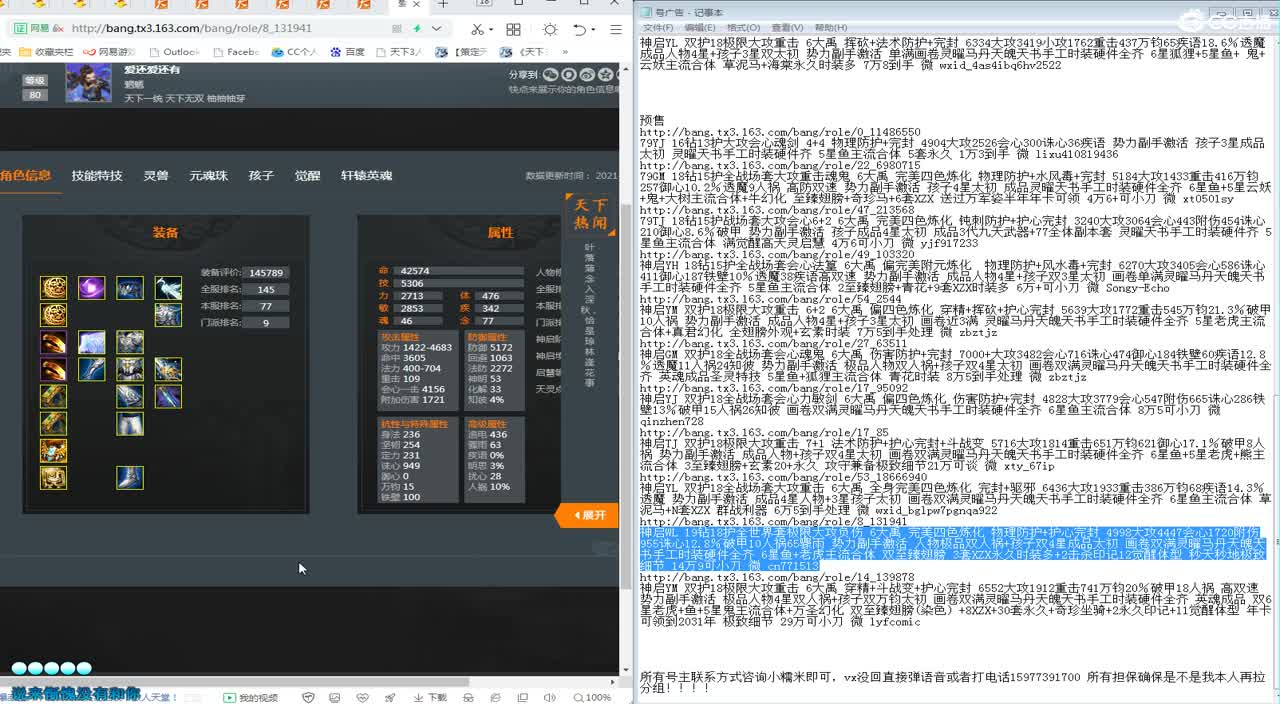Click the grid layout icon in browser toolbar
The width and height of the screenshot is (1280, 704).
click(512, 30)
